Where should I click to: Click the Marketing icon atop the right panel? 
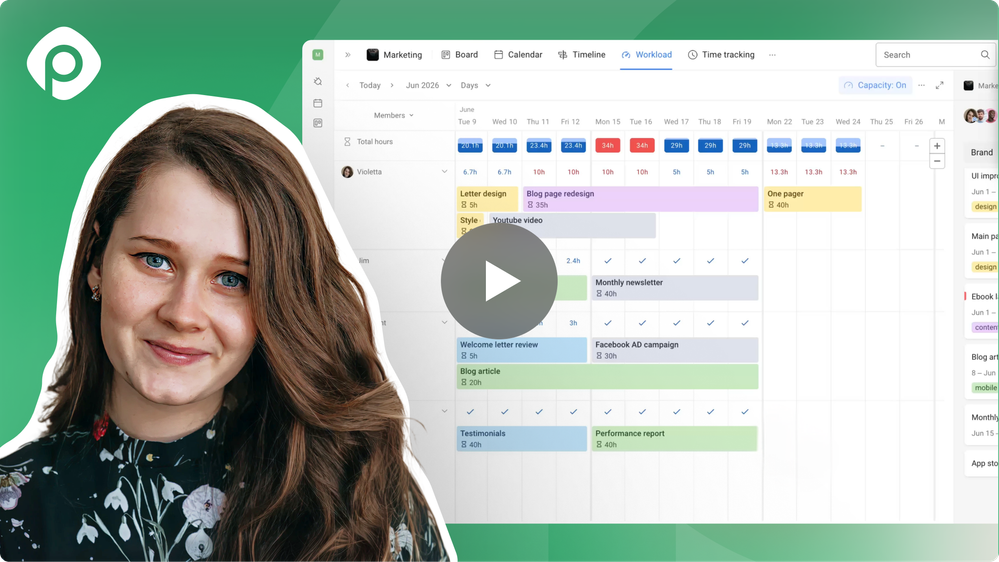click(x=968, y=85)
